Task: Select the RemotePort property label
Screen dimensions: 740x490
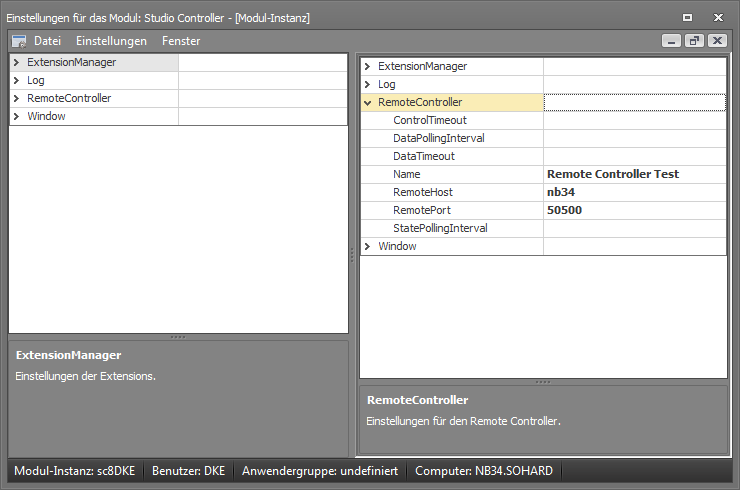Action: click(421, 210)
